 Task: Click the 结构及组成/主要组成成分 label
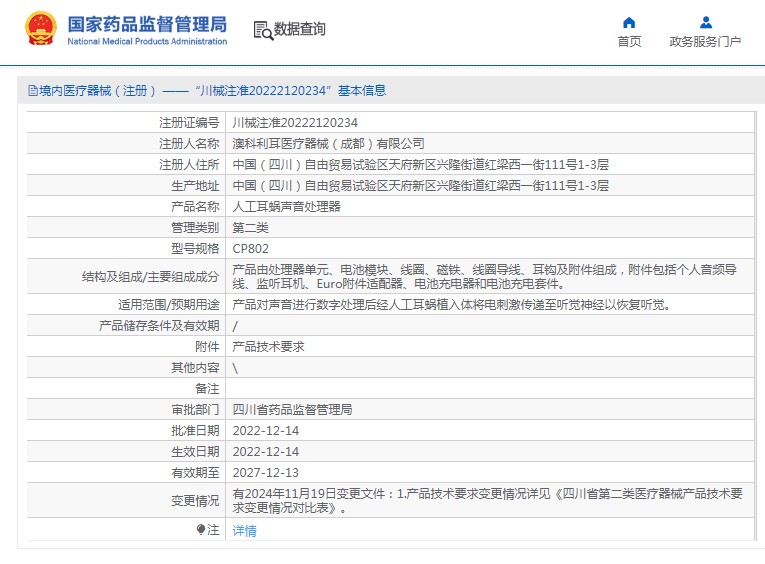coord(150,277)
